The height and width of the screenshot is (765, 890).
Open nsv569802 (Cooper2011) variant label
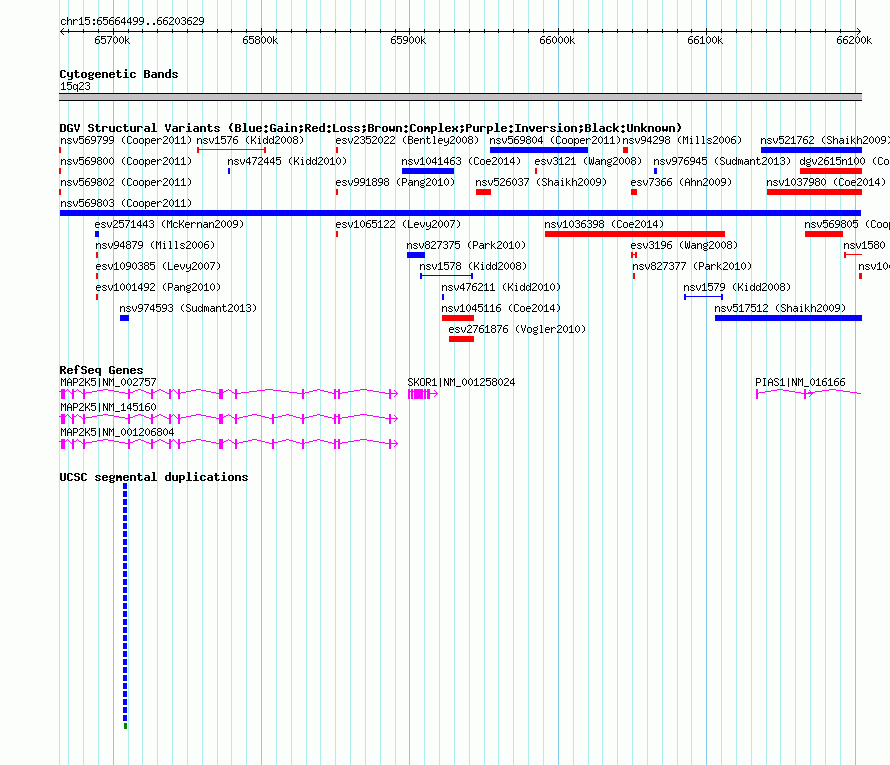[126, 182]
